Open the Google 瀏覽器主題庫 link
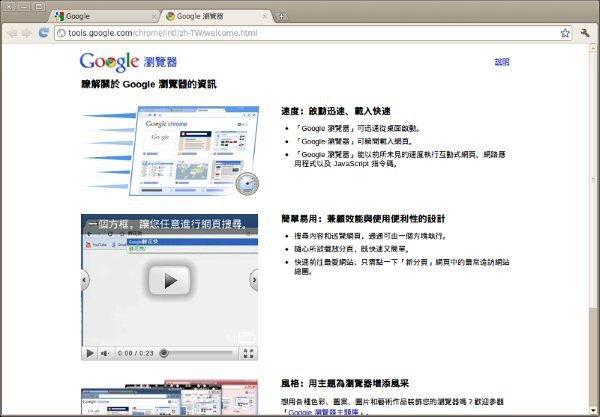The image size is (600, 417). click(323, 412)
